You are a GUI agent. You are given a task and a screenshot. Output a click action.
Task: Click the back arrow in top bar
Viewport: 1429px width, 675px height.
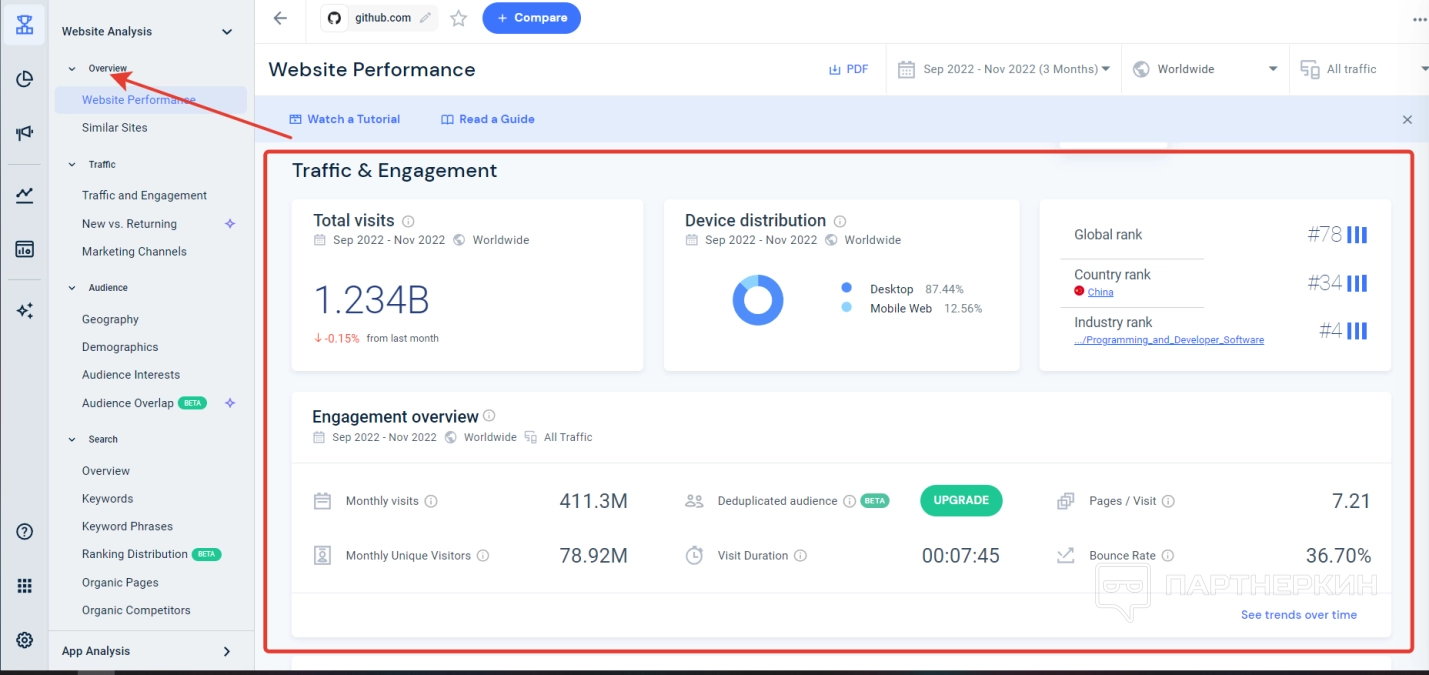click(280, 18)
